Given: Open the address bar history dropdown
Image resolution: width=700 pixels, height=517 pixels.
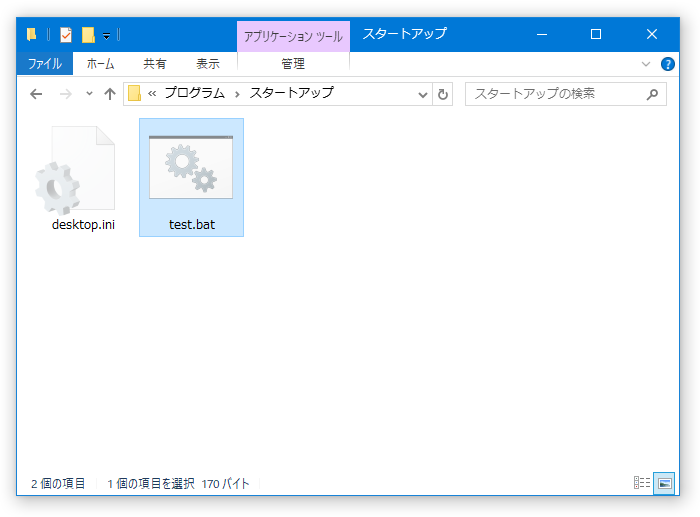Looking at the screenshot, I should (x=422, y=94).
